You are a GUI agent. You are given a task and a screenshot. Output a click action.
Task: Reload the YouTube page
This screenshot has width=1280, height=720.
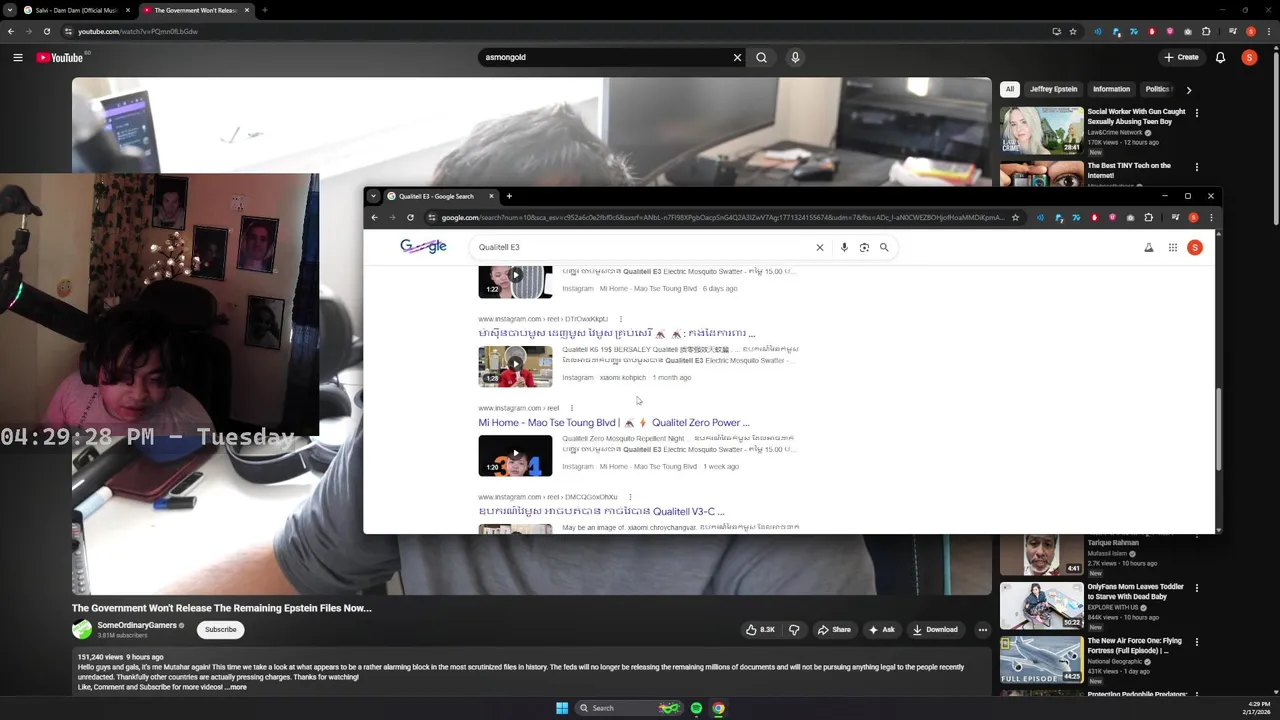46,31
